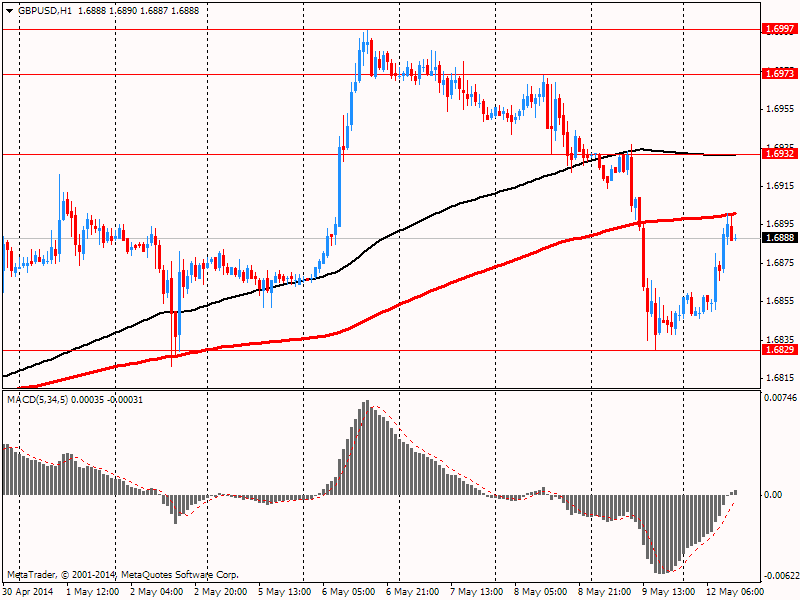Click the 30 Apr 2014 time axis label
This screenshot has height=600, width=800.
28,592
